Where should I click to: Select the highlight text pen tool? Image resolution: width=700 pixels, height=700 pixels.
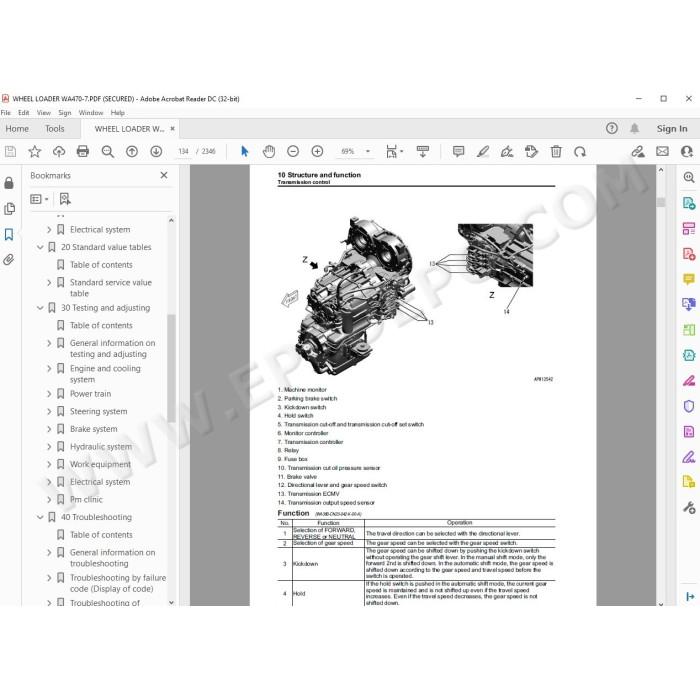pyautogui.click(x=483, y=152)
